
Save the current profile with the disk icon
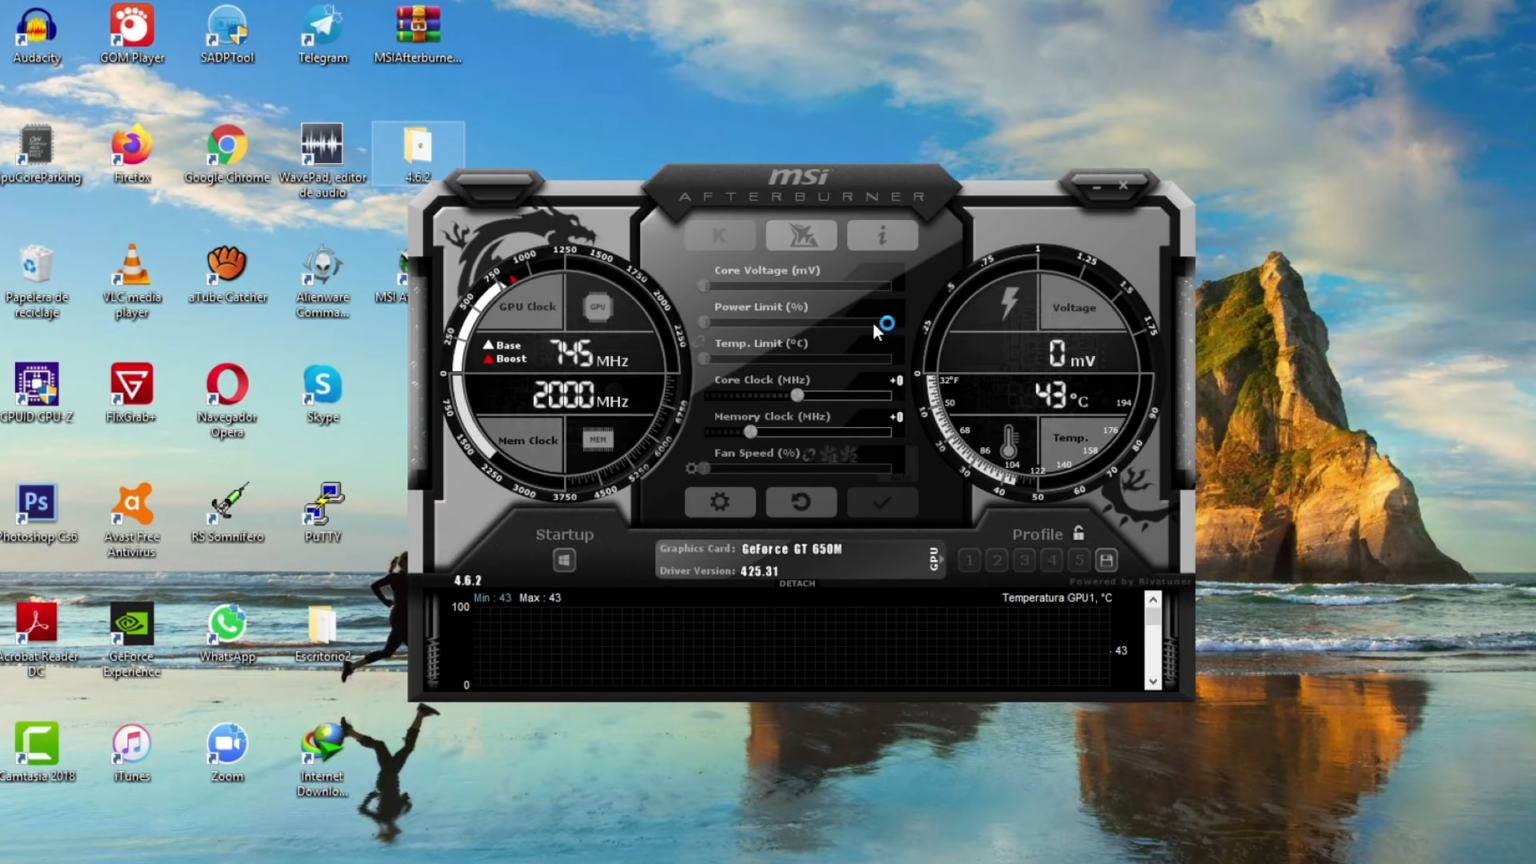[x=1106, y=560]
